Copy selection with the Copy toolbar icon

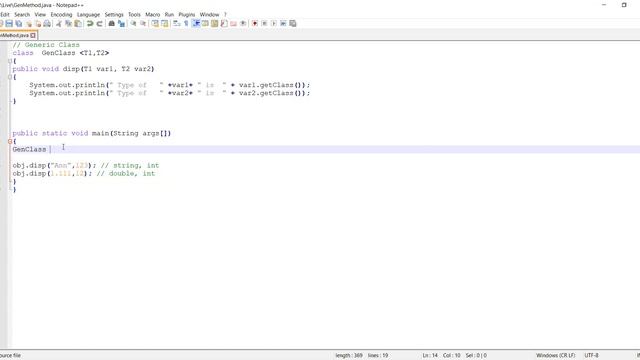(x=68, y=24)
